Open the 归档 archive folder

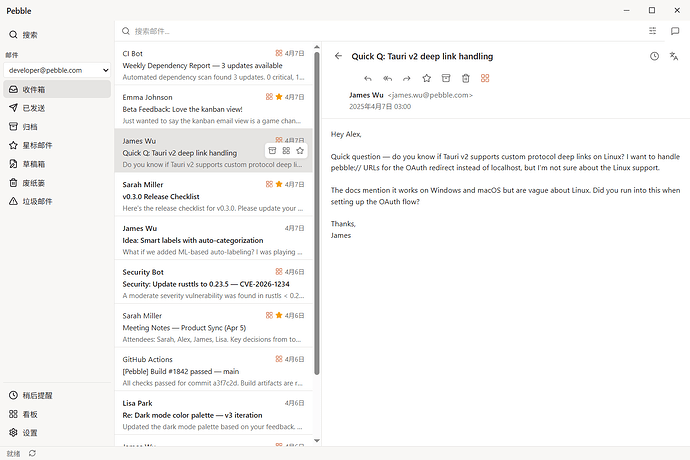coord(57,127)
